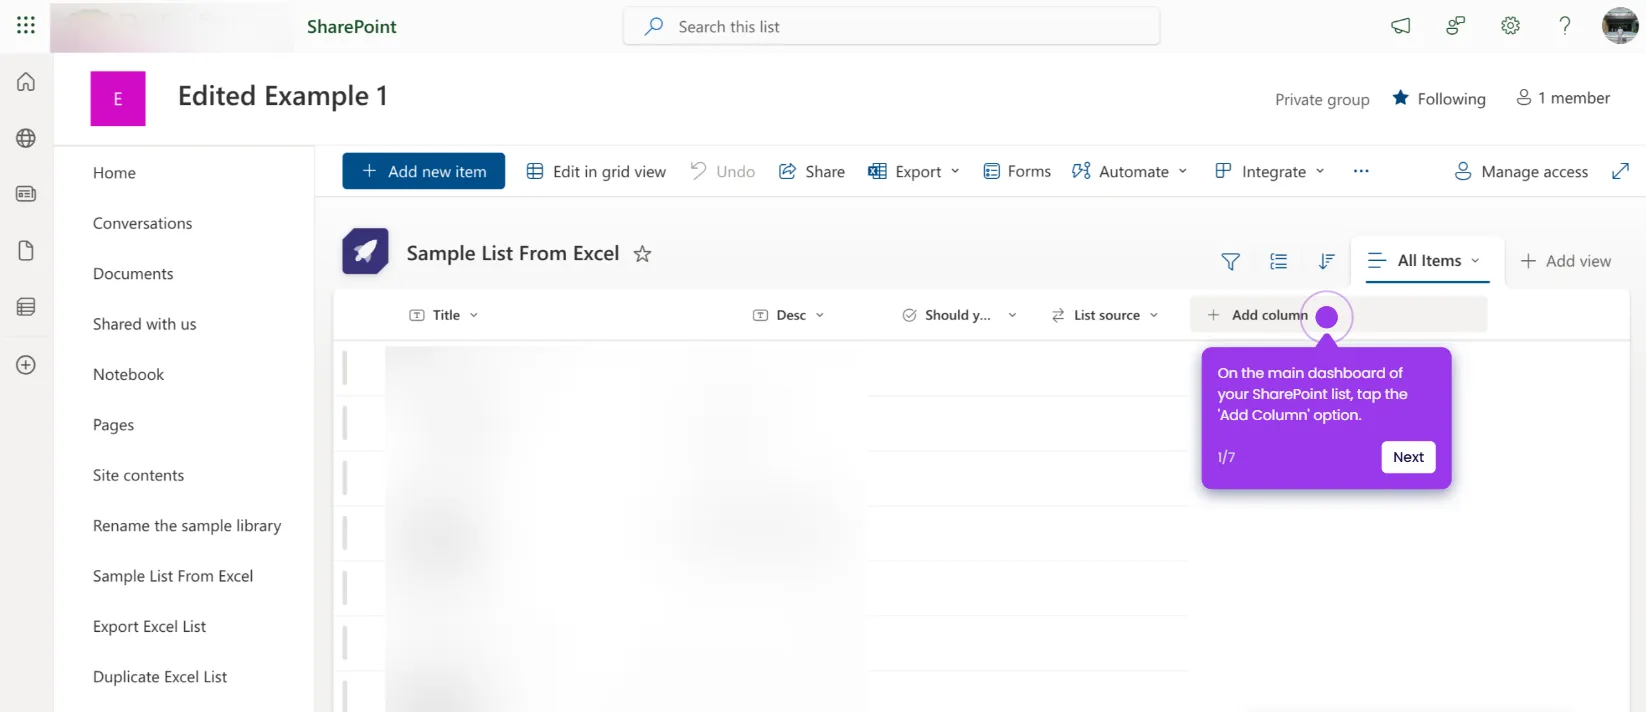Open Notebook in the site navigation
The image size is (1646, 712).
point(128,374)
